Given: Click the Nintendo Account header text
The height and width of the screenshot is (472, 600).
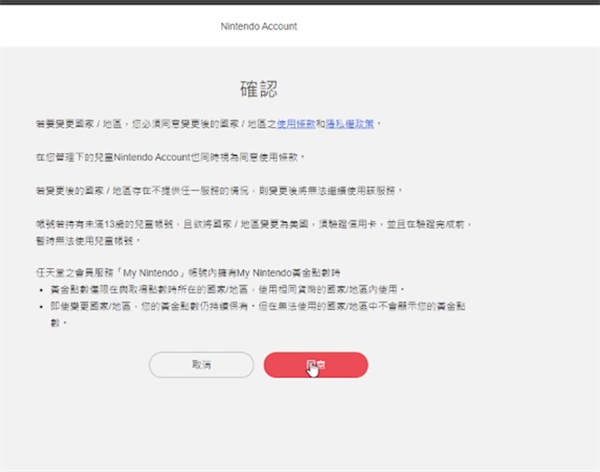Looking at the screenshot, I should pos(259,26).
